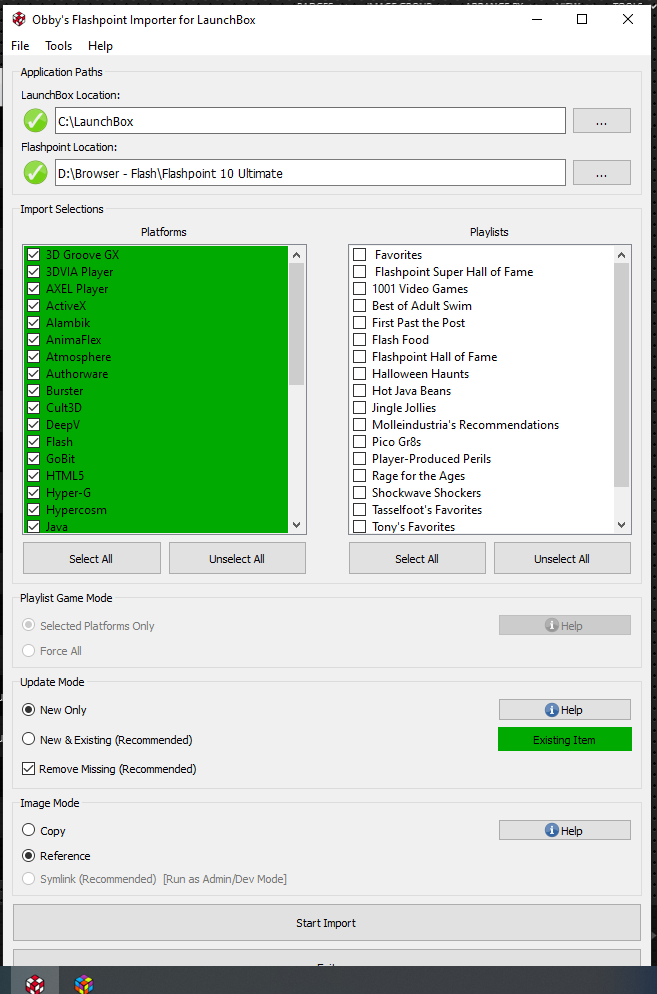Image resolution: width=657 pixels, height=994 pixels.
Task: Open the File menu
Action: click(x=20, y=46)
